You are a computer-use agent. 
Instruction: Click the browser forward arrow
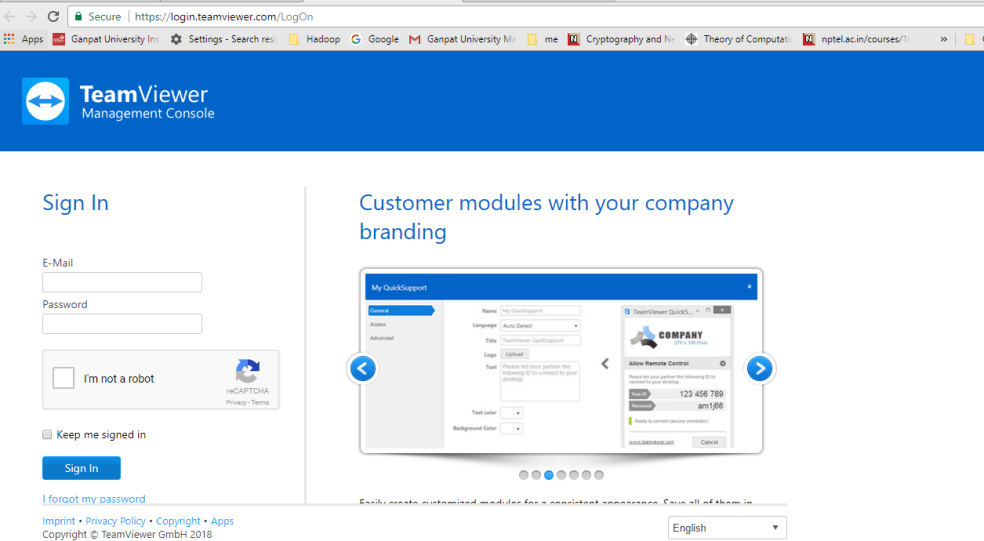click(31, 16)
